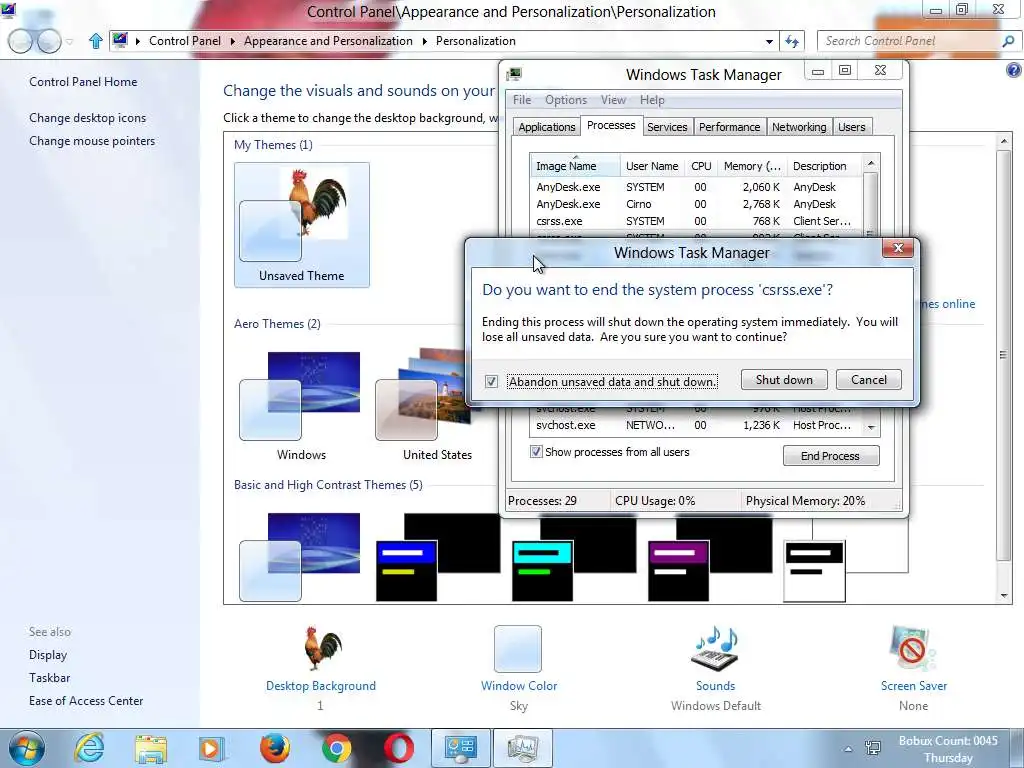The image size is (1024, 768).
Task: Toggle Abandon unsaved data checkbox
Action: tap(491, 381)
